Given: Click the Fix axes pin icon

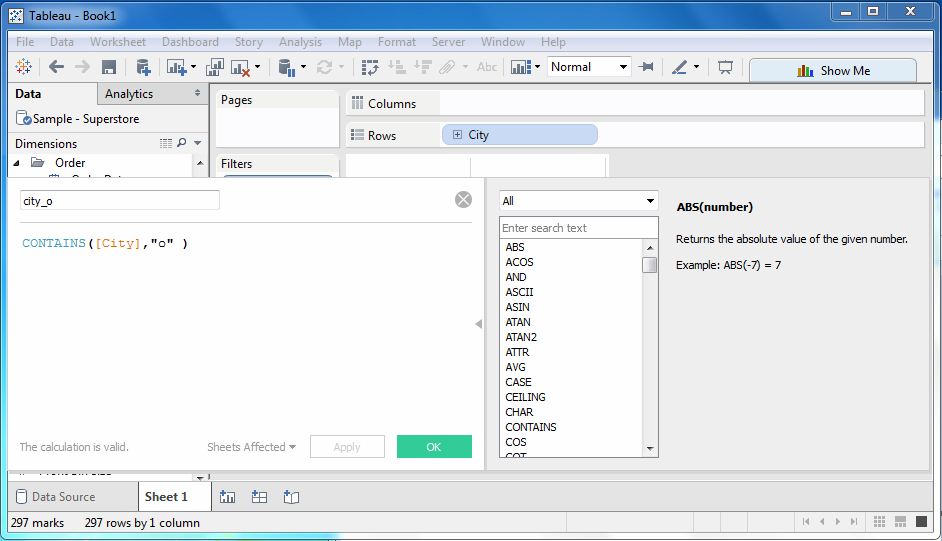Looking at the screenshot, I should (x=647, y=68).
